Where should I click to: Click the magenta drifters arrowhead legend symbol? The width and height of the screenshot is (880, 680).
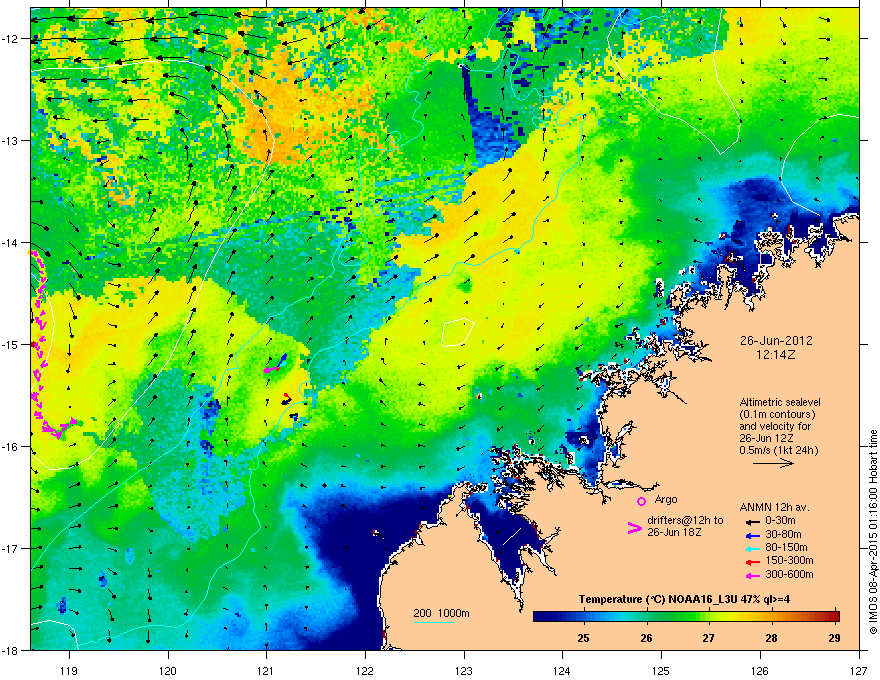[x=634, y=528]
